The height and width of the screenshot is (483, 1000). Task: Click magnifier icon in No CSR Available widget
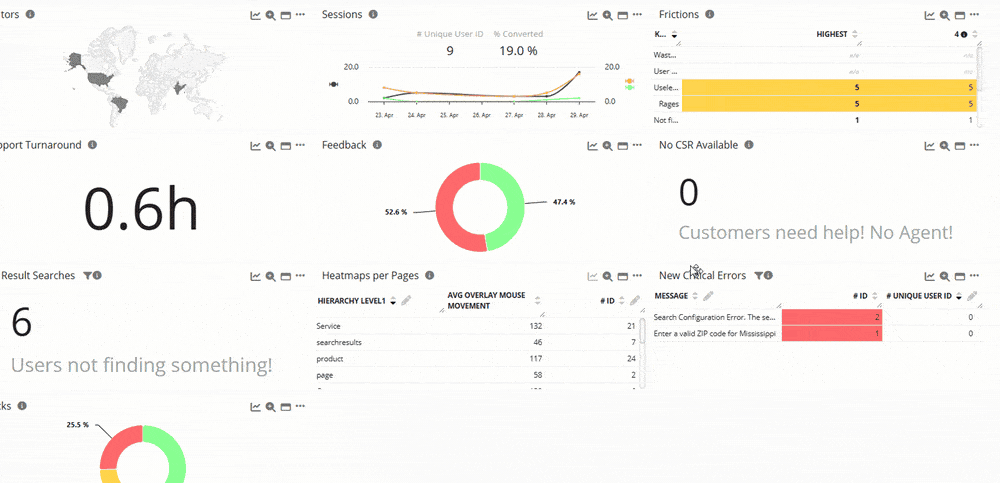tap(945, 146)
